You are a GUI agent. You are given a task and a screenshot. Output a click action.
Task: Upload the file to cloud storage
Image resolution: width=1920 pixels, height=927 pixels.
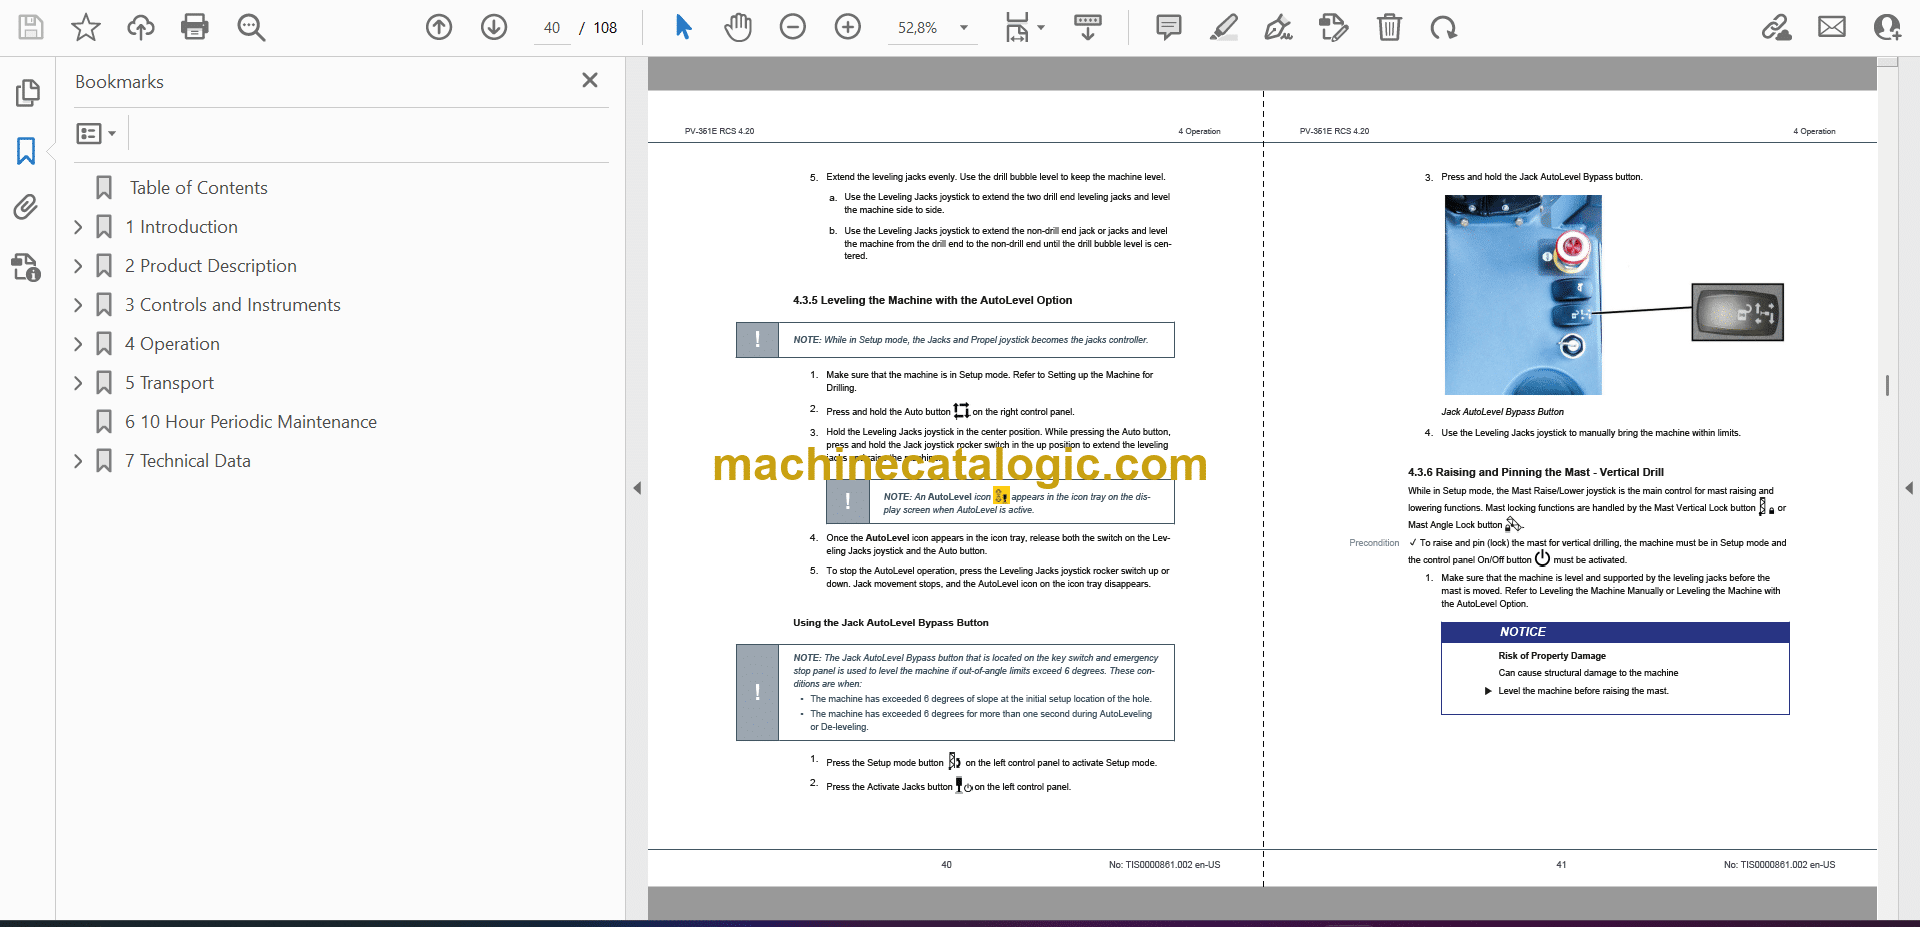(141, 27)
